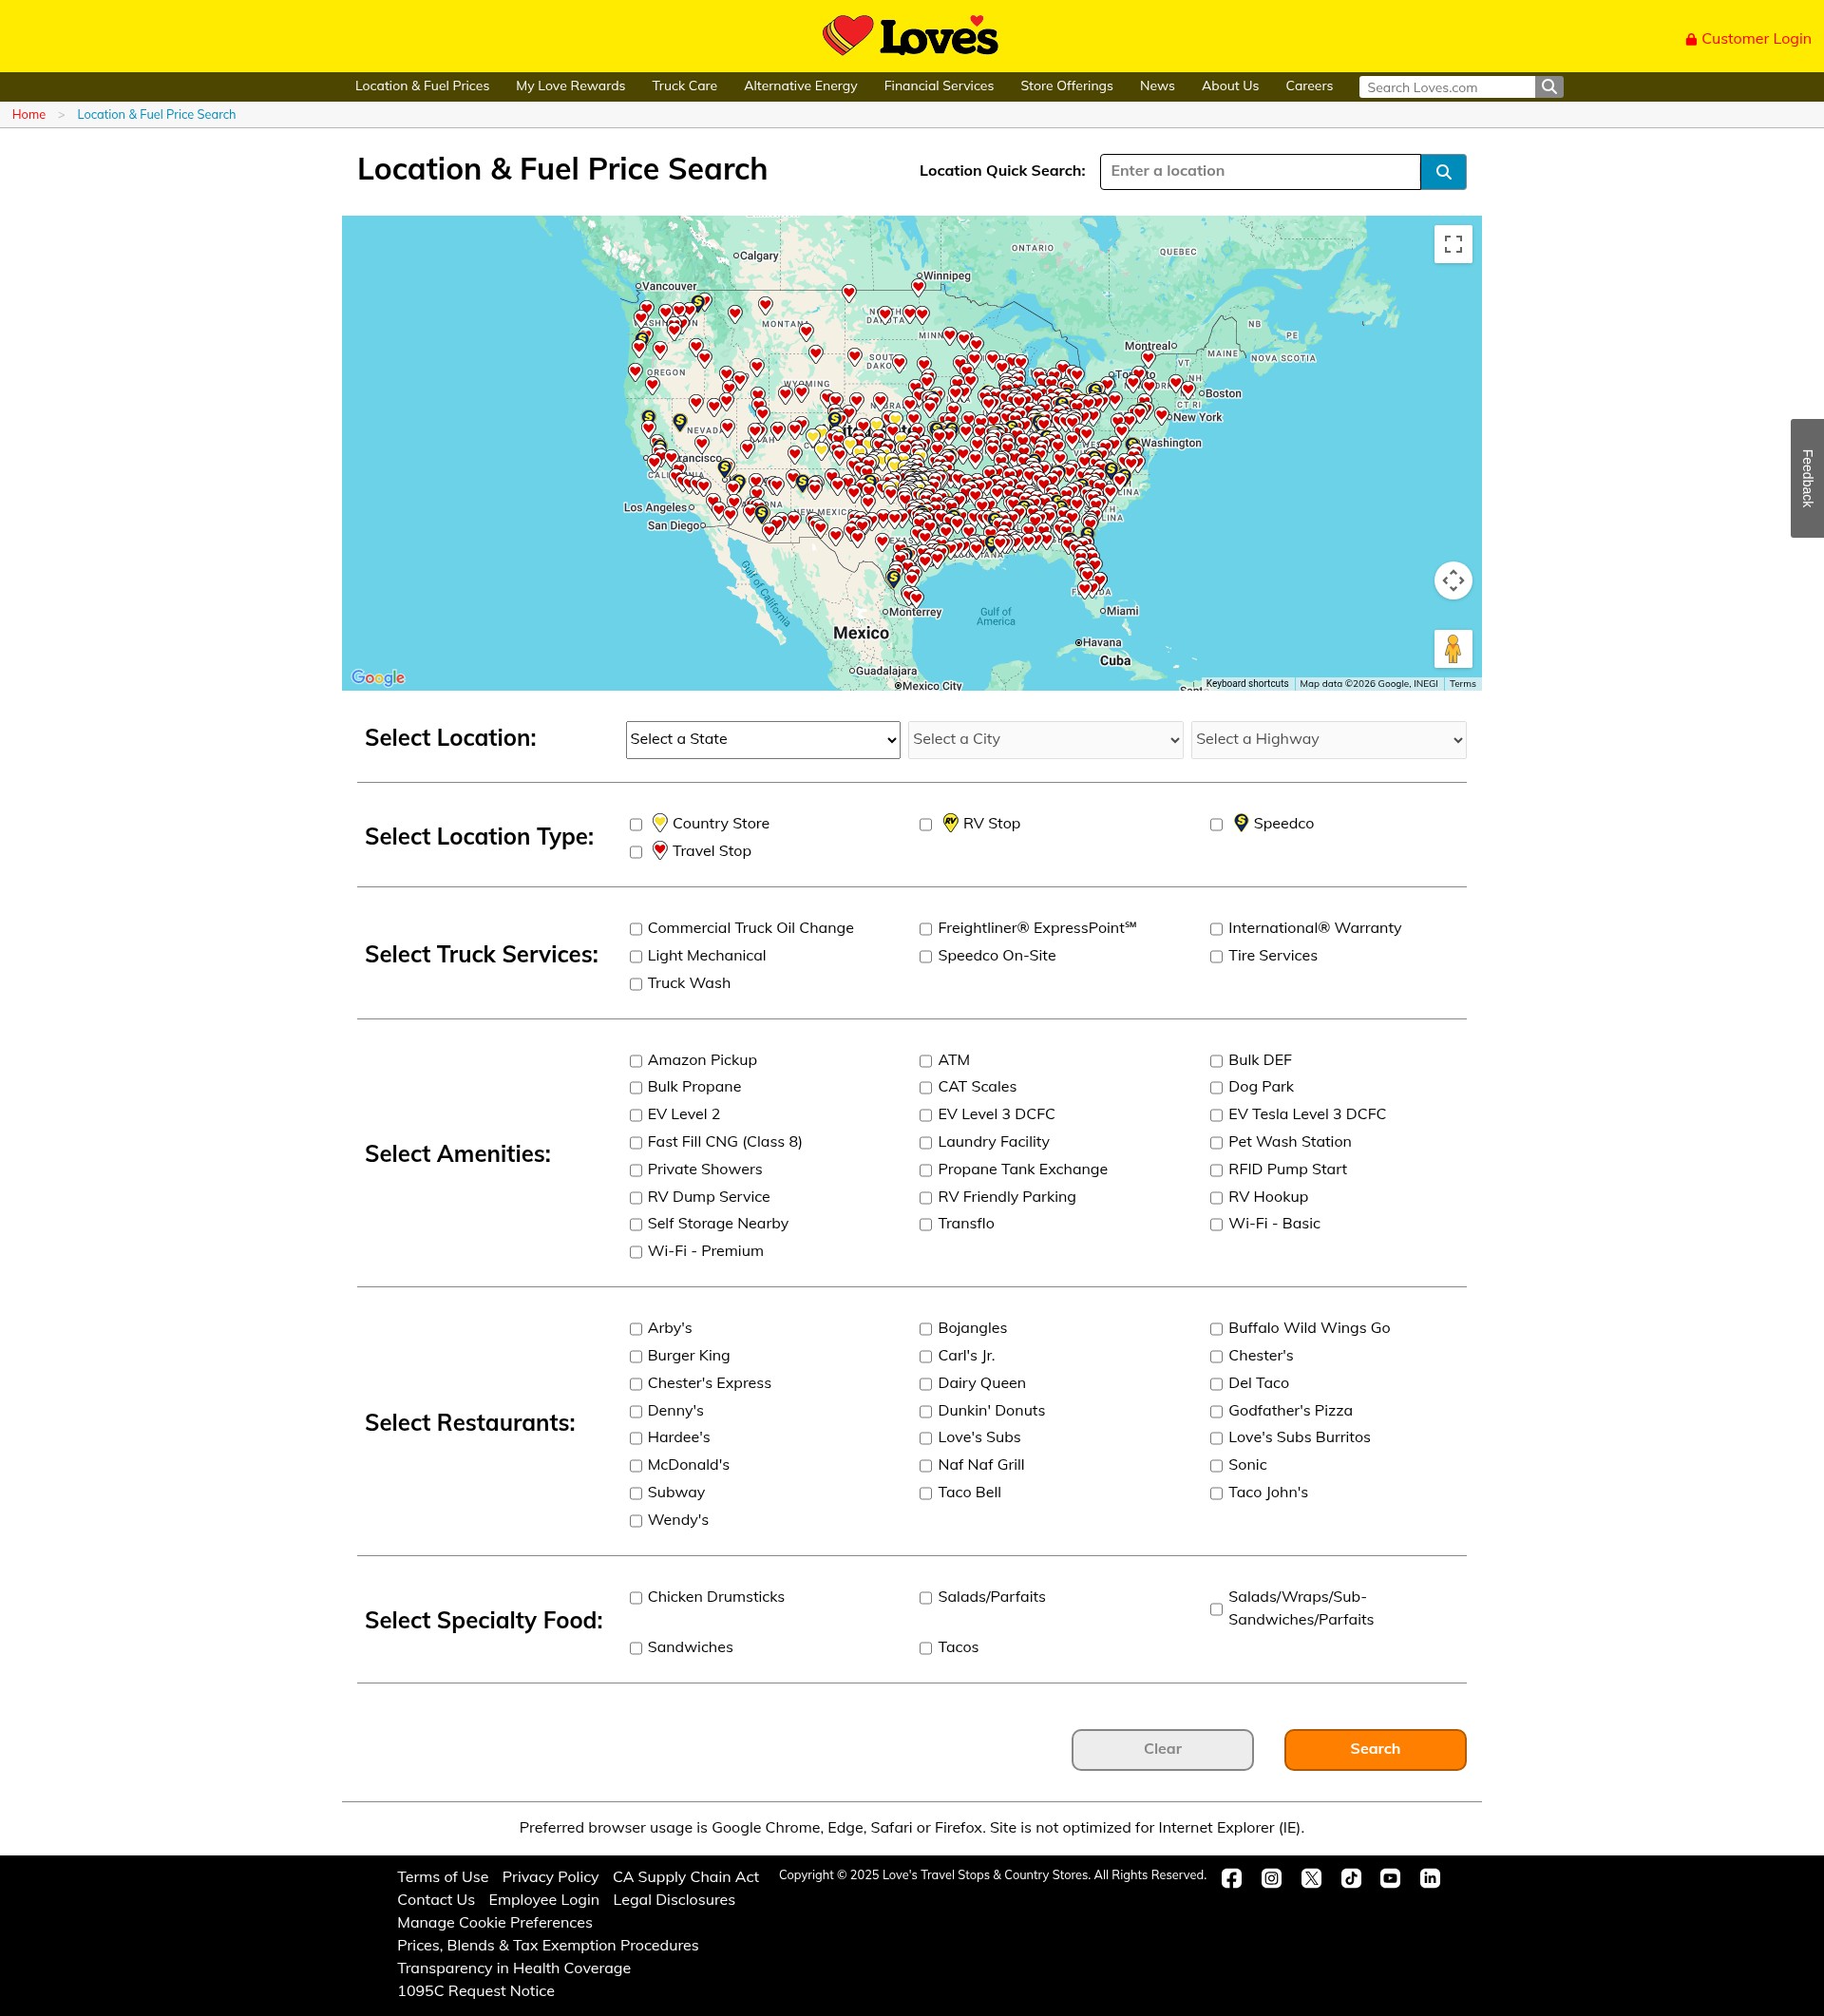The width and height of the screenshot is (1824, 2016).
Task: Click the Location & Fuel Price Search breadcrumb
Action: click(x=157, y=115)
